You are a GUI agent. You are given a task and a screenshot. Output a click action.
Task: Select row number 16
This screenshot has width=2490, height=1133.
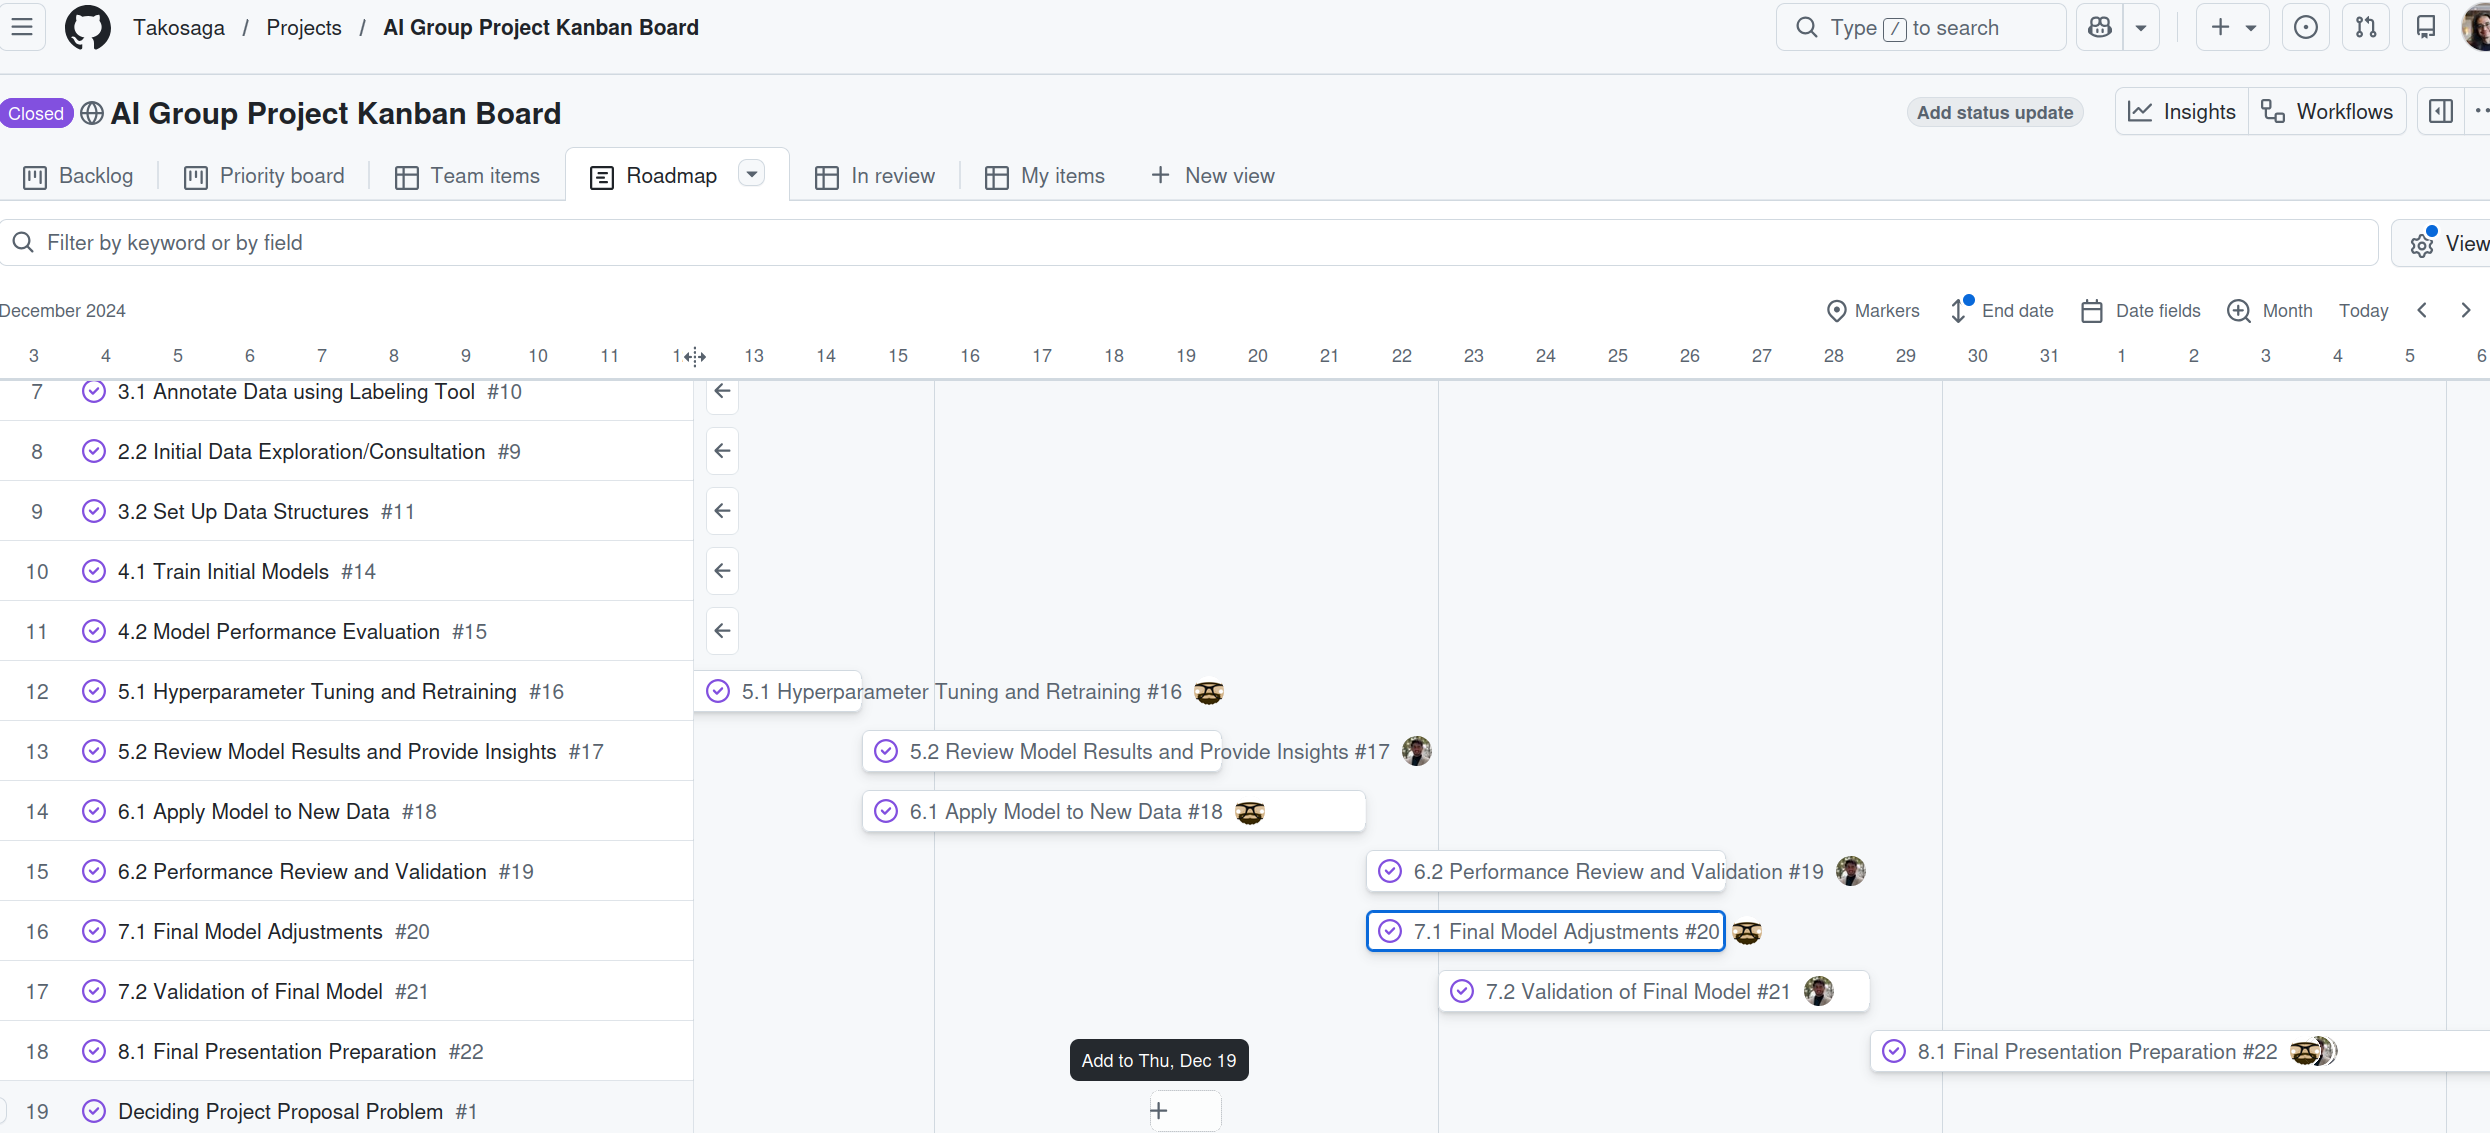pyautogui.click(x=37, y=932)
